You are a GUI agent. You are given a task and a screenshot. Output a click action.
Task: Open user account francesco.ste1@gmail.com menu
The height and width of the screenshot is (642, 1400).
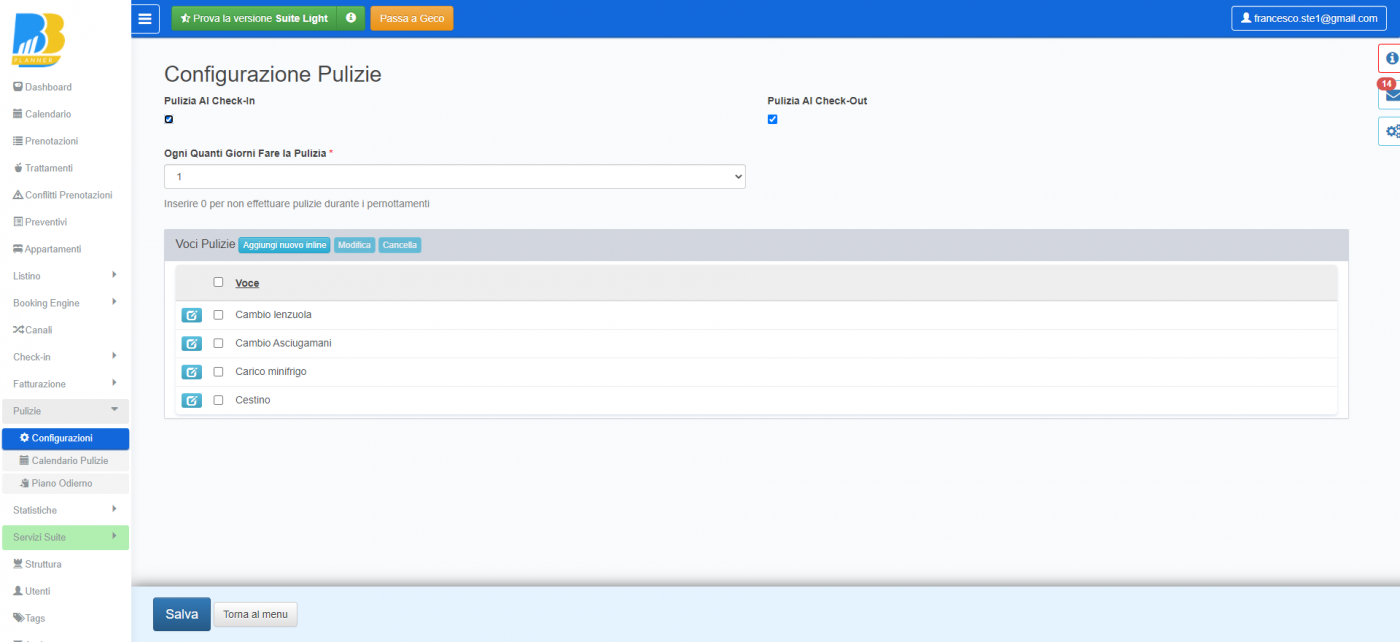(x=1309, y=18)
